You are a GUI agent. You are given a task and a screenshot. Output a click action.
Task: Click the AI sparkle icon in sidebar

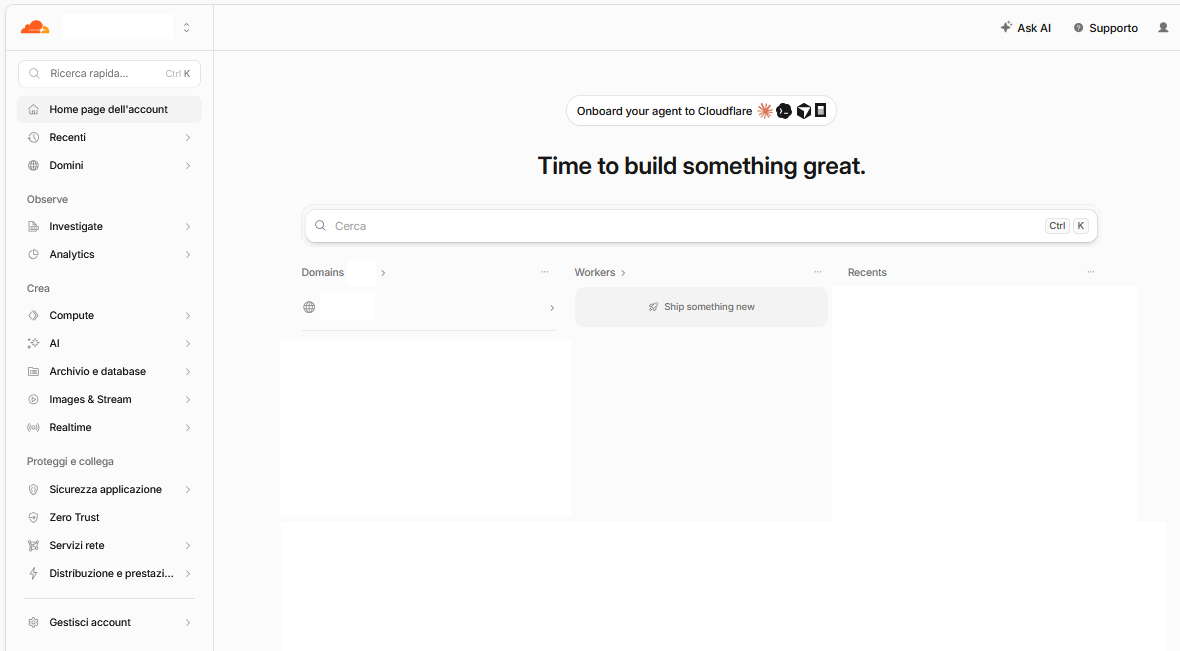click(33, 343)
